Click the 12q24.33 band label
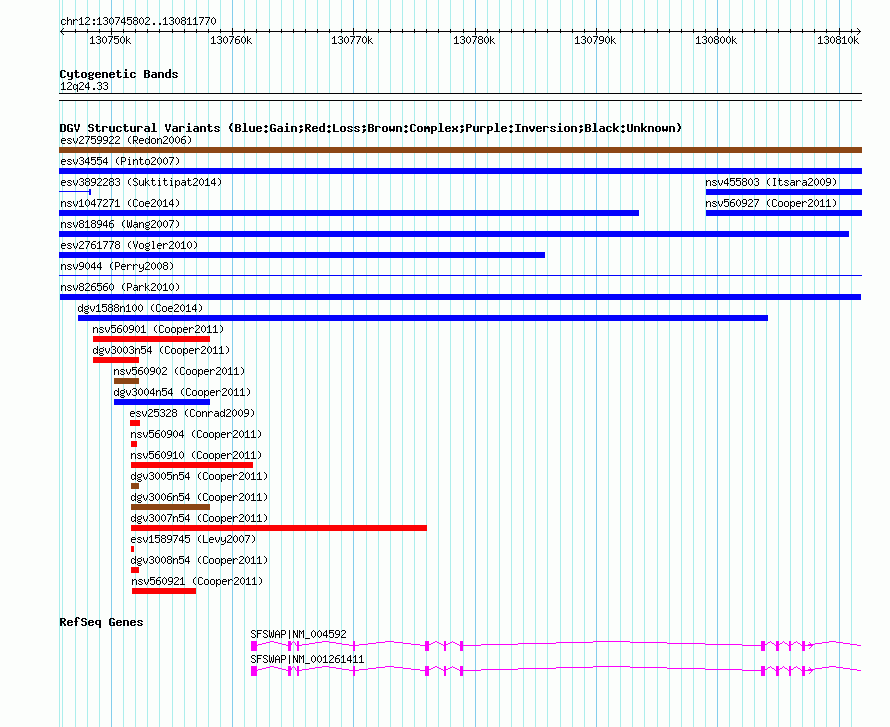This screenshot has width=890, height=727. point(85,86)
